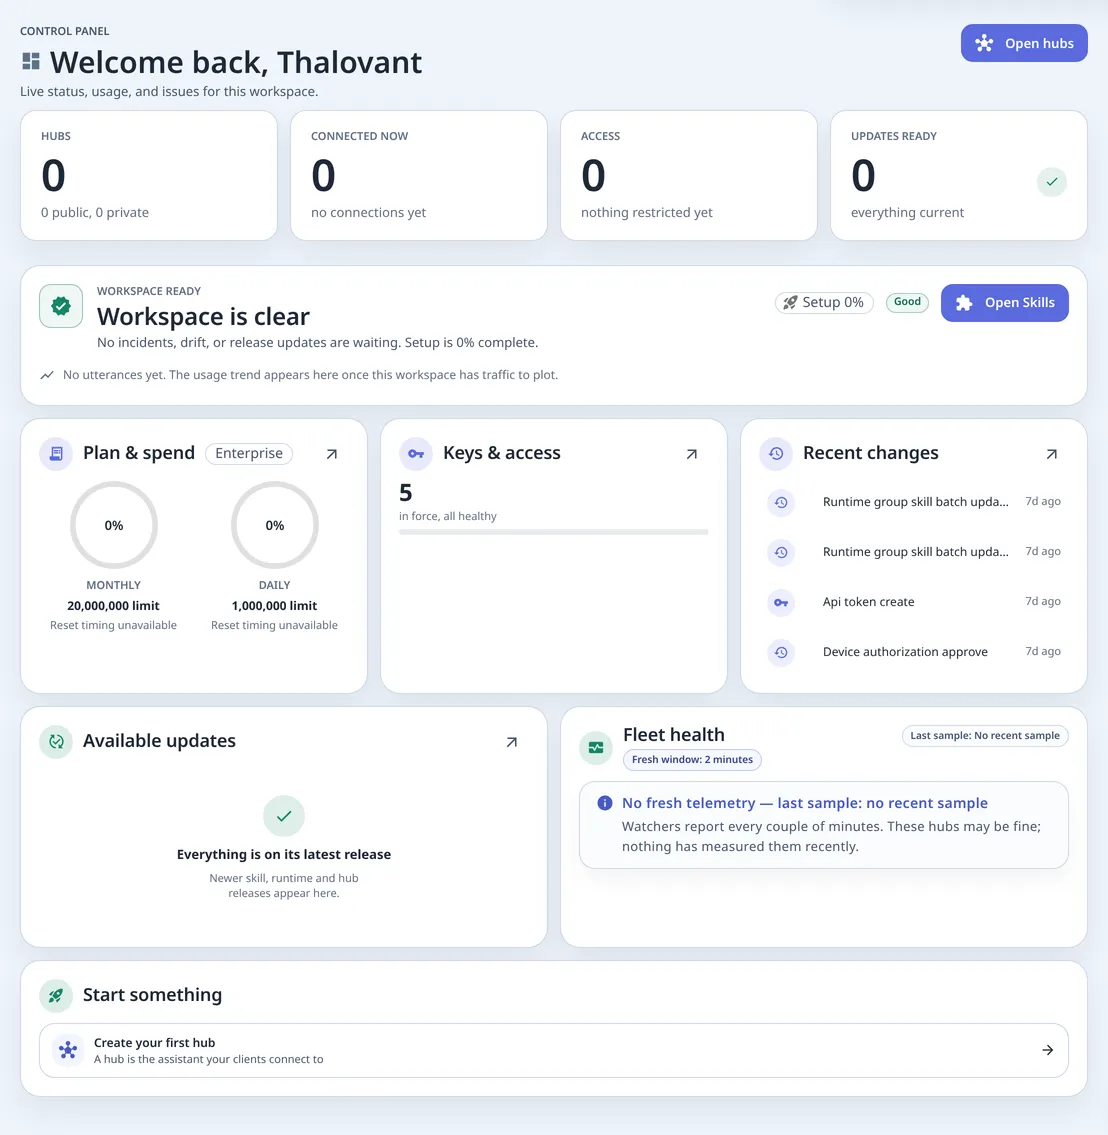The width and height of the screenshot is (1108, 1135).
Task: Open Plan & spend via its arrow
Action: [x=331, y=454]
